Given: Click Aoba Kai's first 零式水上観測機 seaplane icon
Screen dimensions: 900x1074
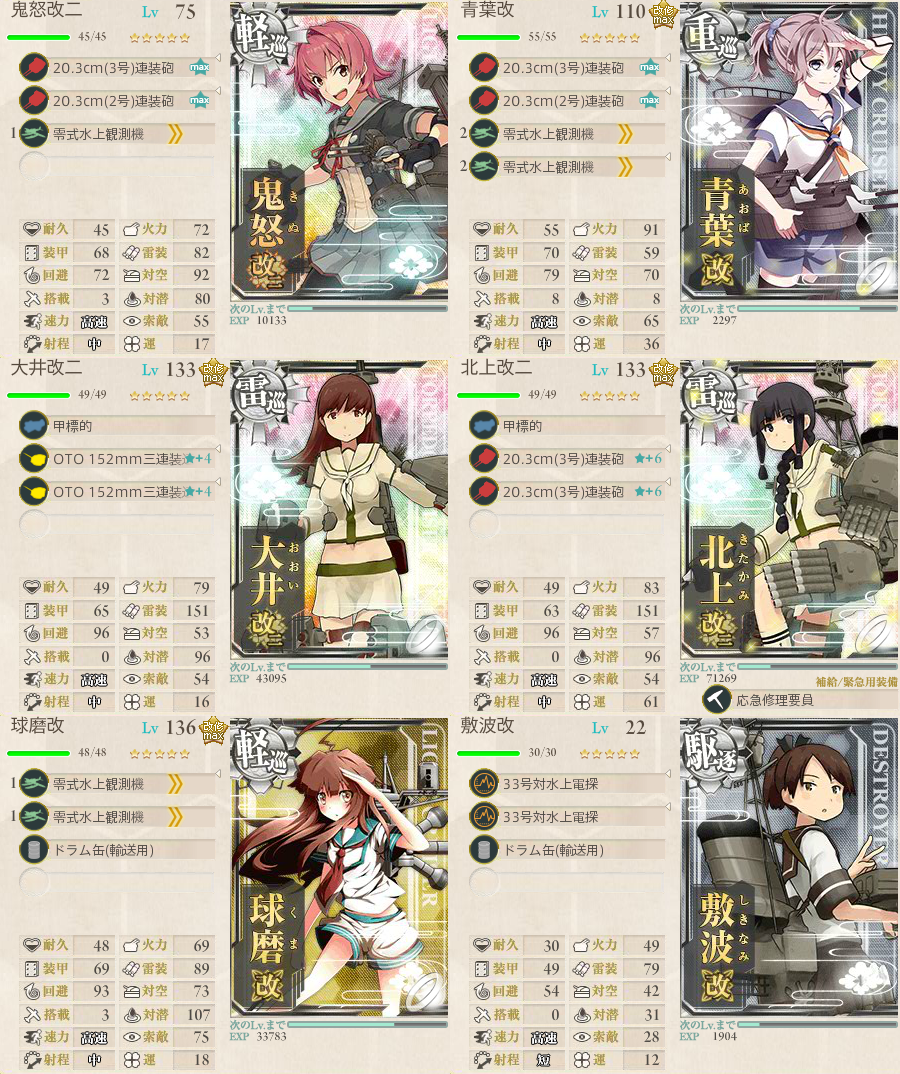Looking at the screenshot, I should pos(484,134).
